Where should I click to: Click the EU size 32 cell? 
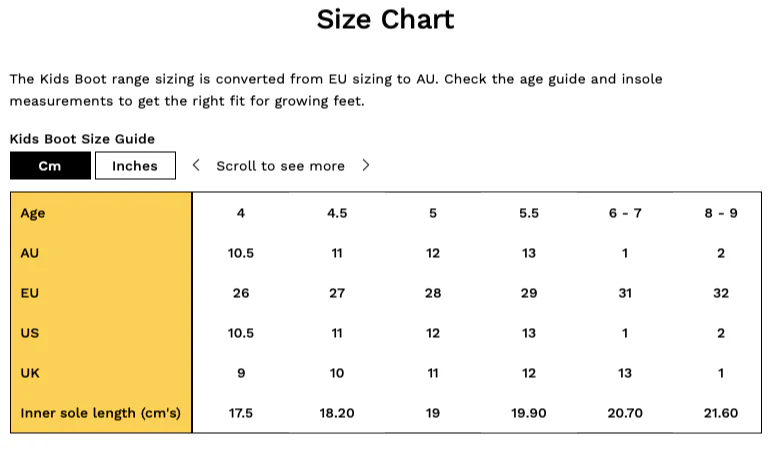coord(721,293)
